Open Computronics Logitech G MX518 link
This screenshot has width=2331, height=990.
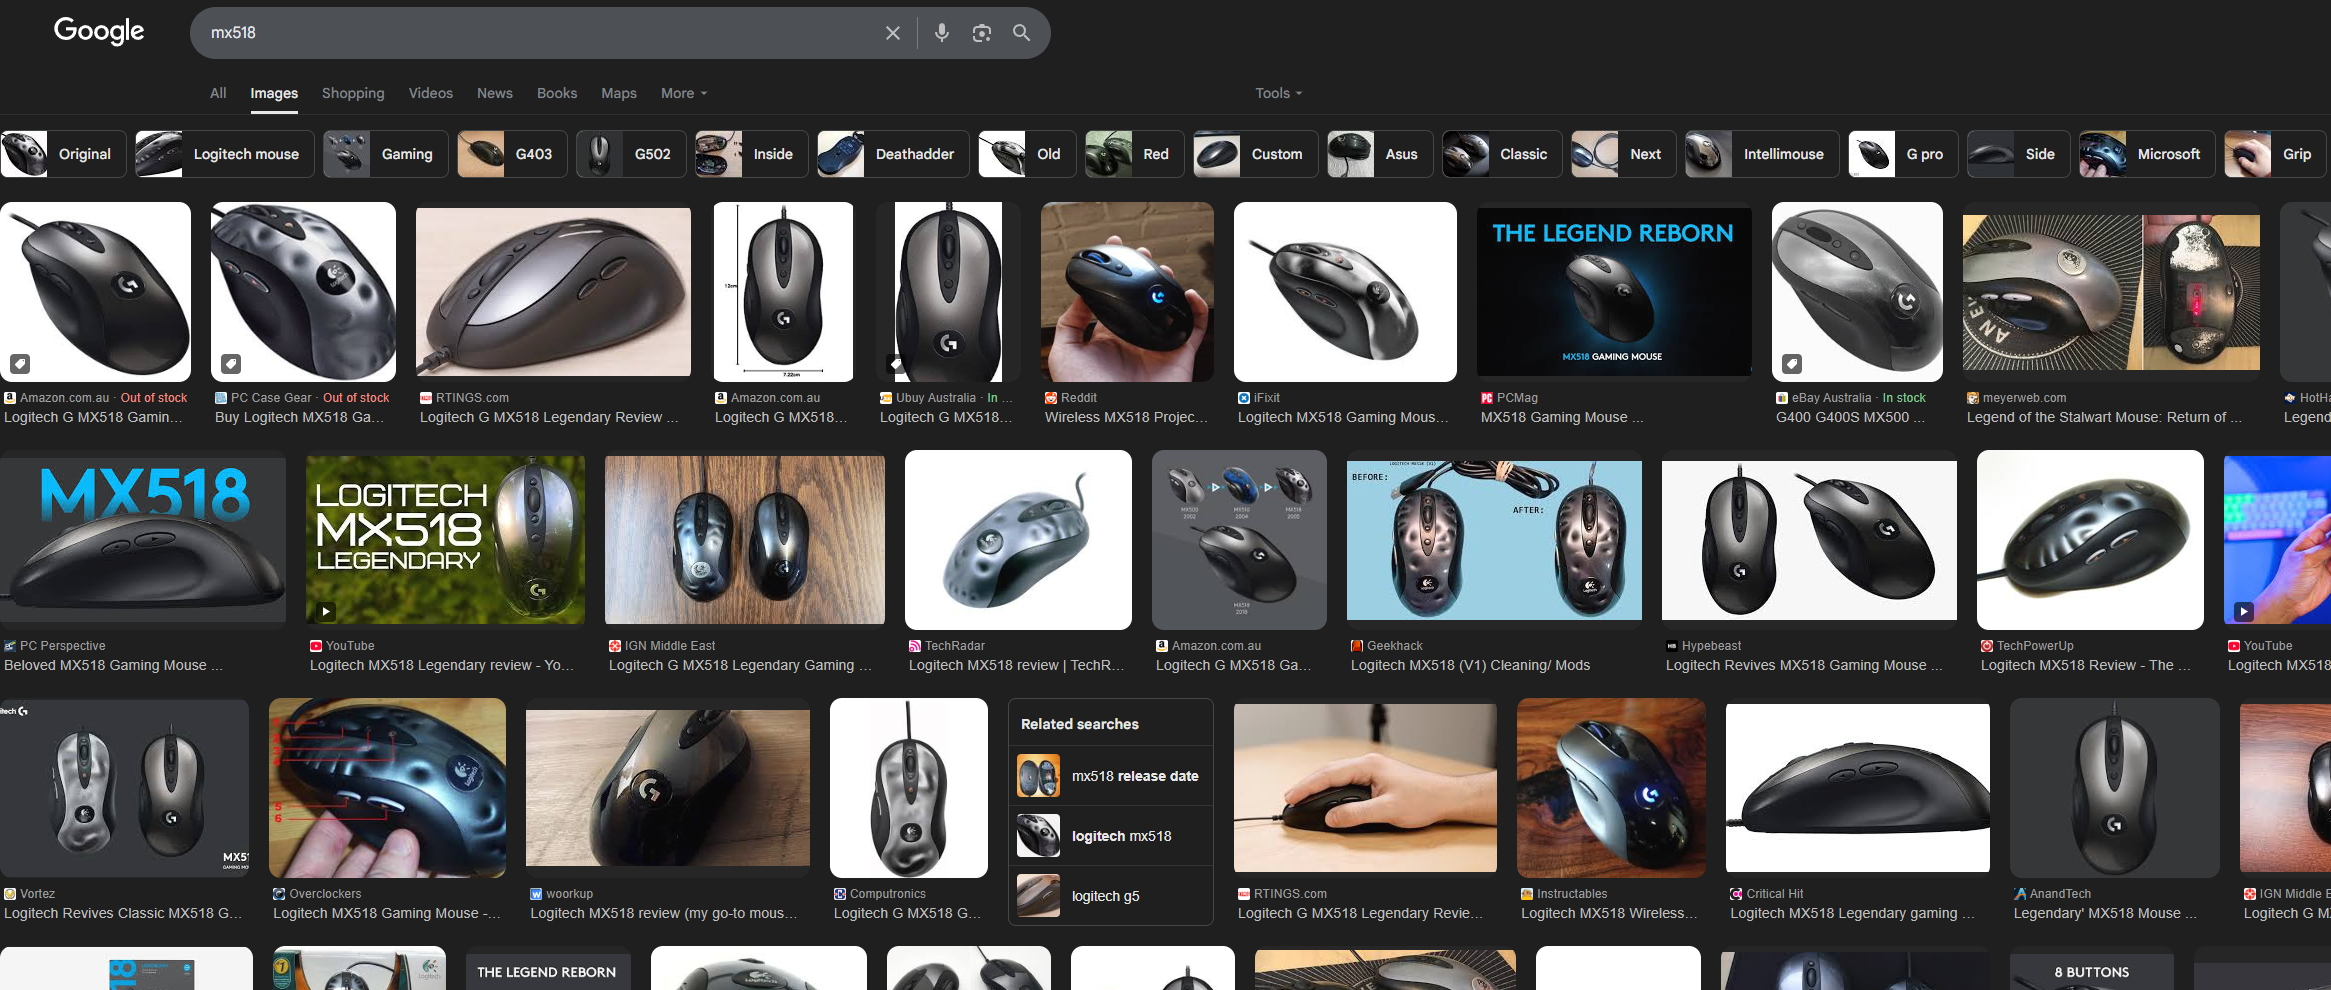907,913
